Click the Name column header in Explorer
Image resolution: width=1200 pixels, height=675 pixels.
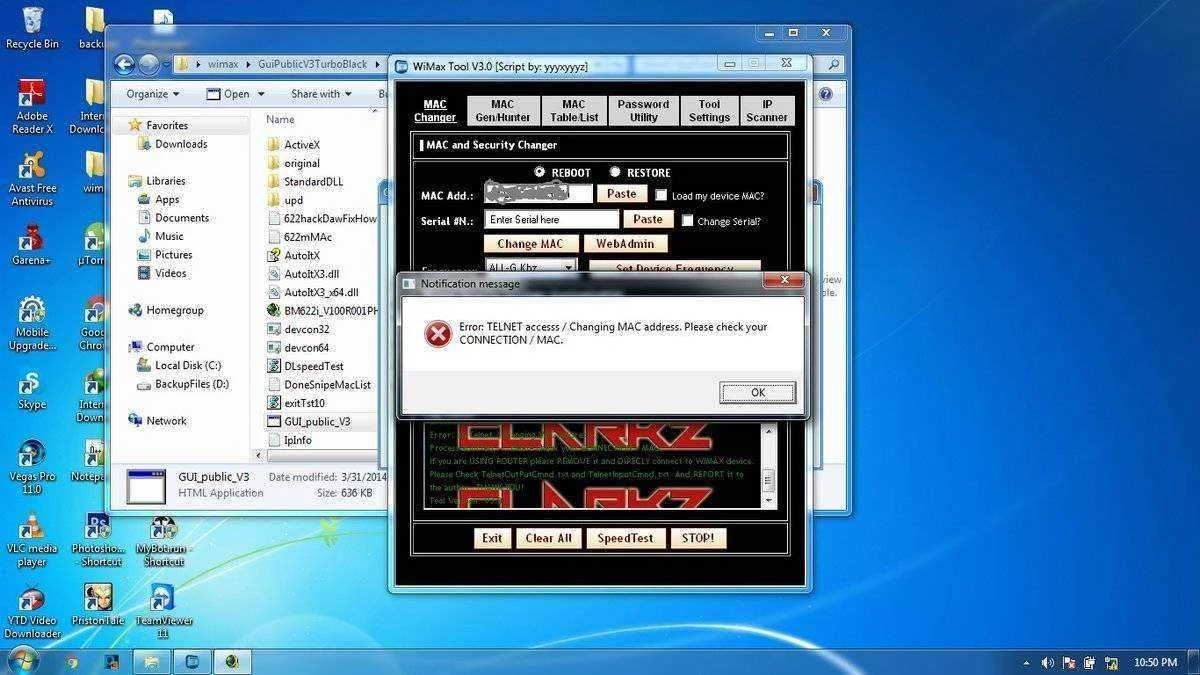click(x=281, y=119)
